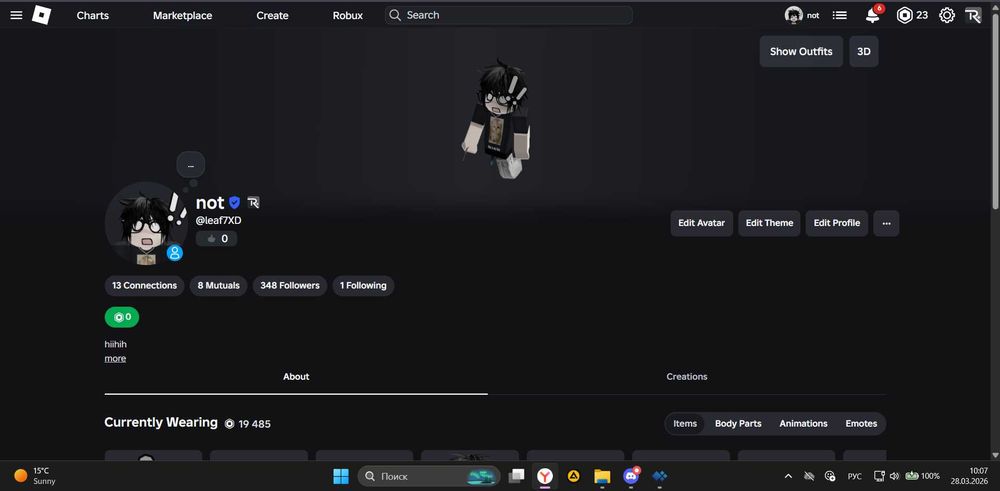1000x491 pixels.
Task: Open the Robux page in navbar
Action: [348, 15]
